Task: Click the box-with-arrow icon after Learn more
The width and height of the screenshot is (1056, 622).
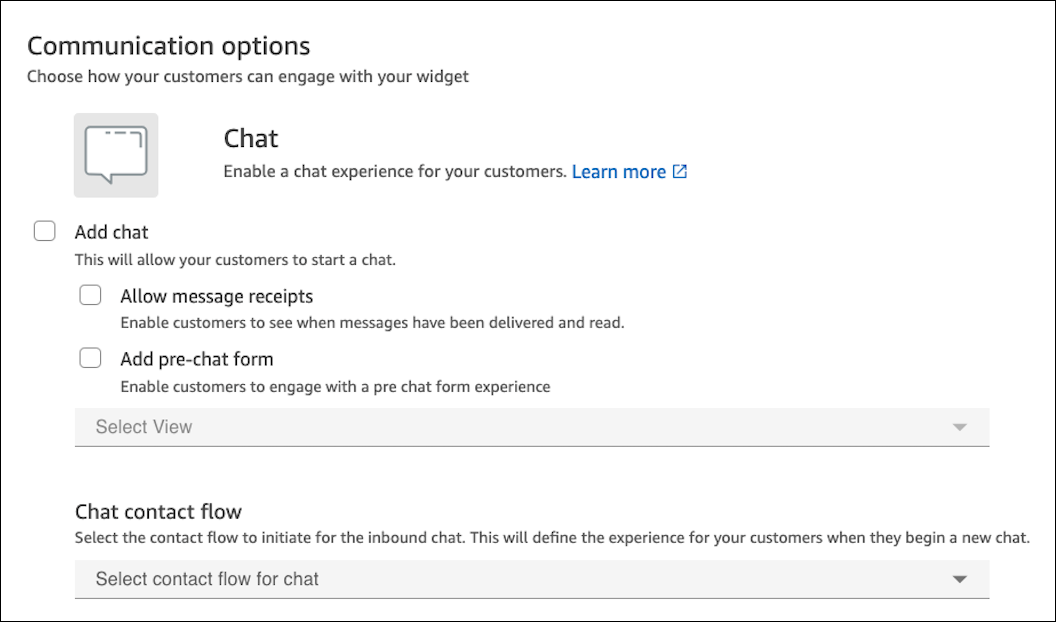Action: (x=679, y=171)
